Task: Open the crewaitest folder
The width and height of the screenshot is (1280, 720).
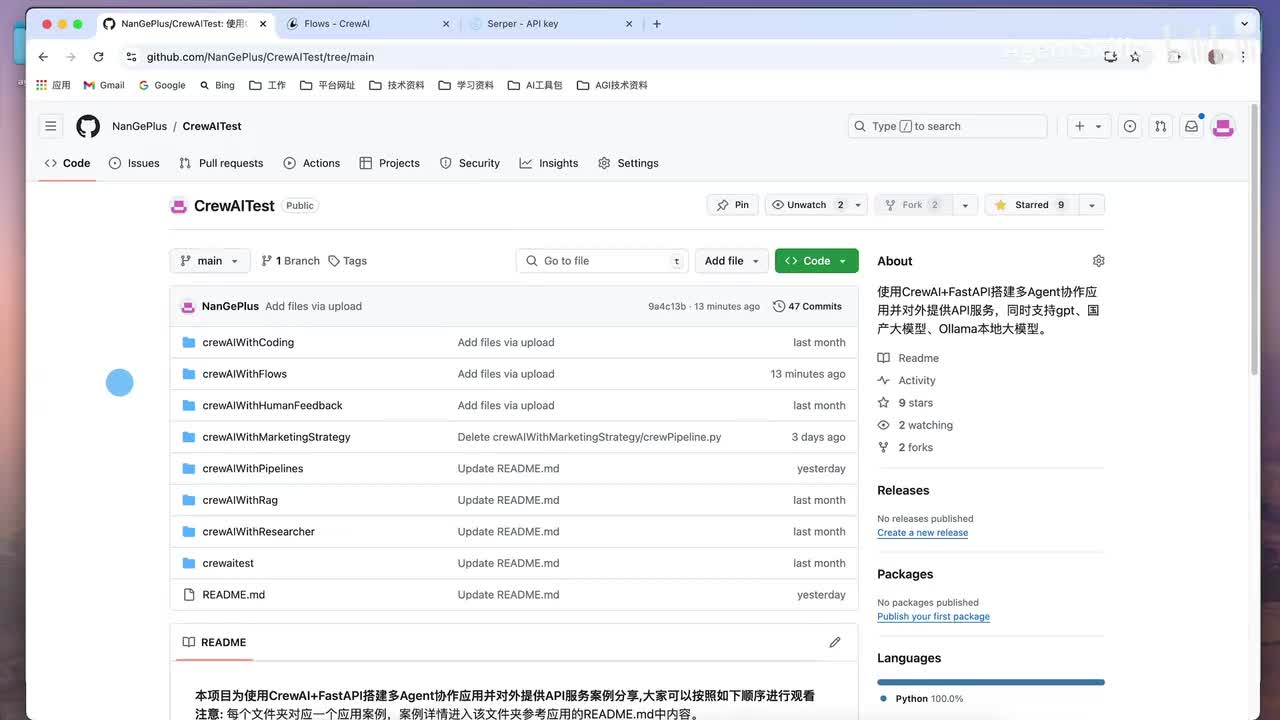Action: tap(228, 563)
